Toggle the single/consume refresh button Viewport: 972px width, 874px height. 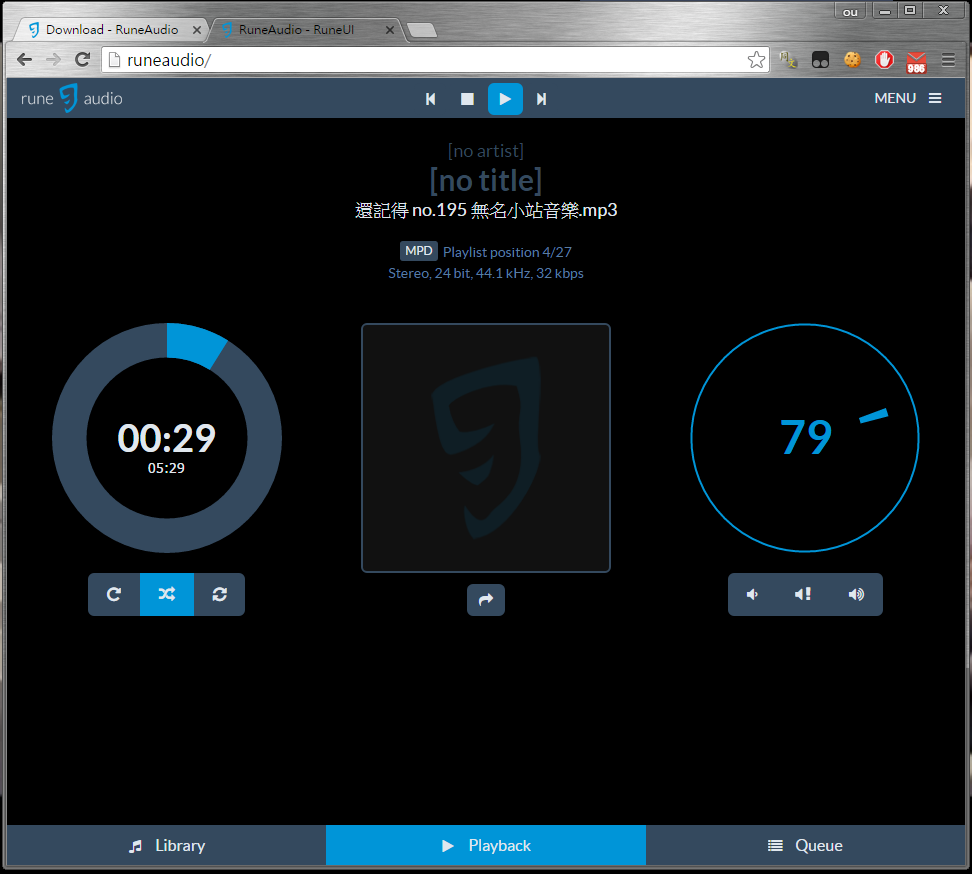pyautogui.click(x=220, y=594)
